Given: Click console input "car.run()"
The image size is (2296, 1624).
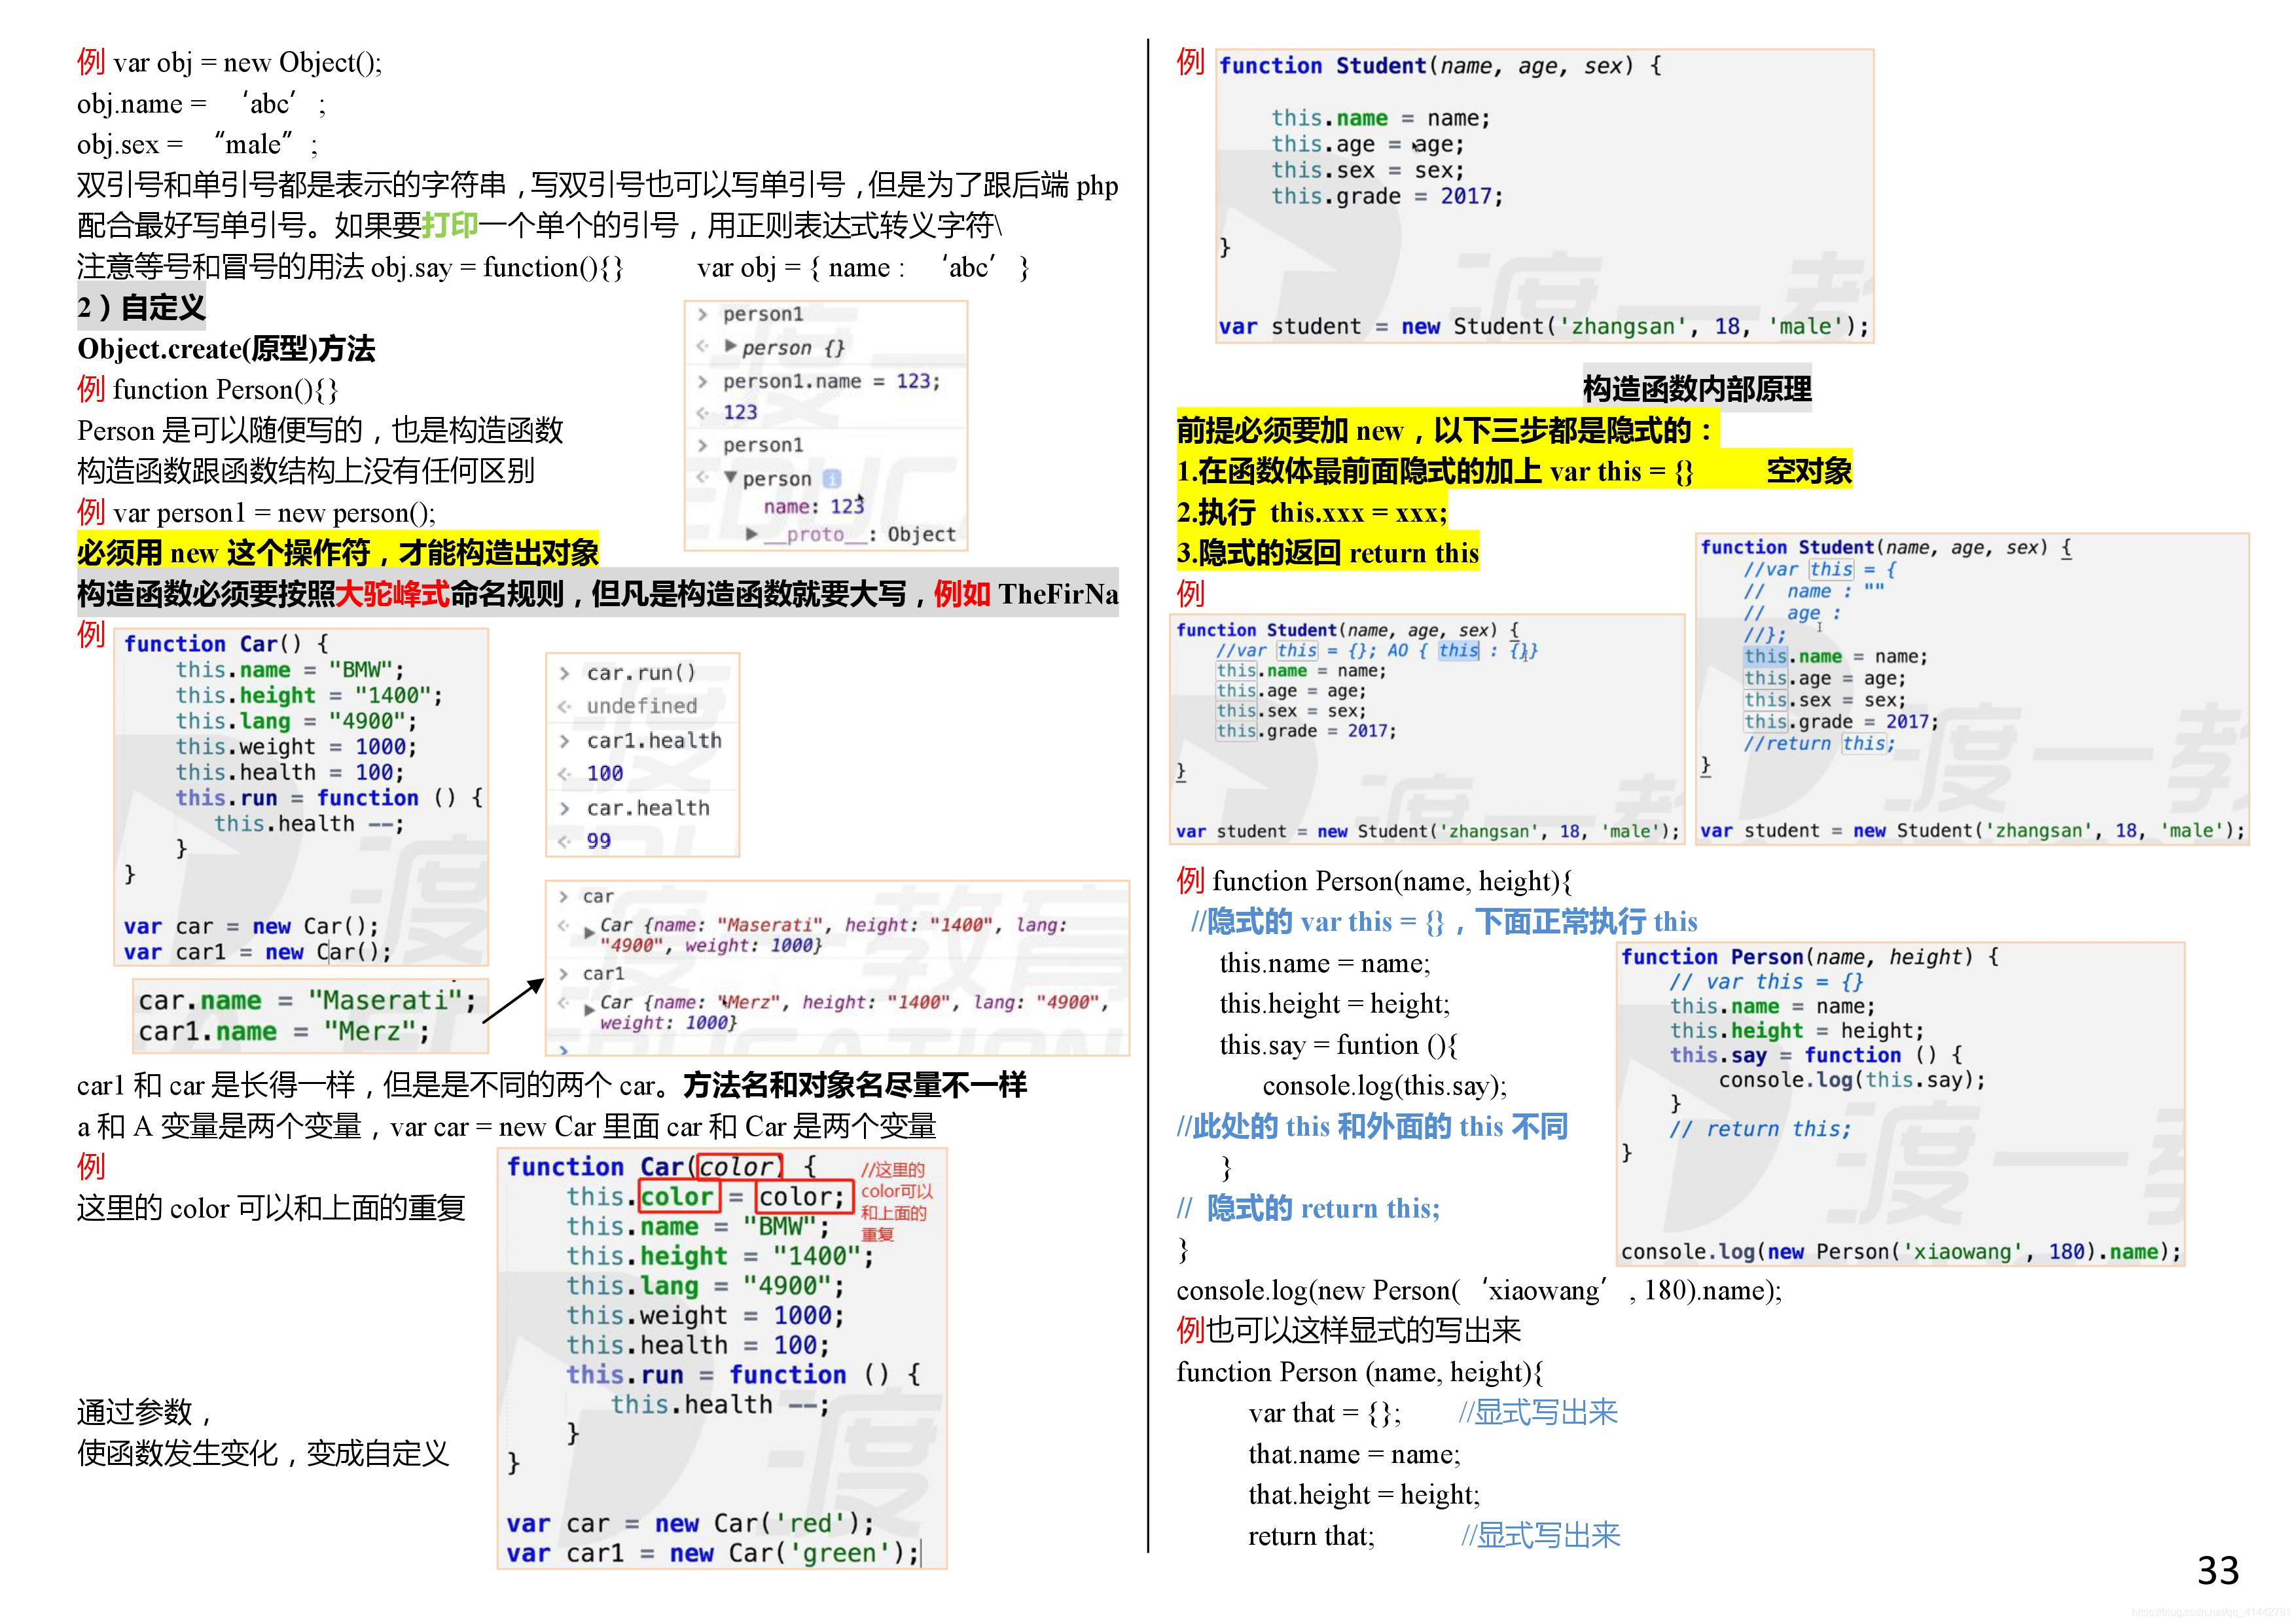Looking at the screenshot, I should point(641,672).
